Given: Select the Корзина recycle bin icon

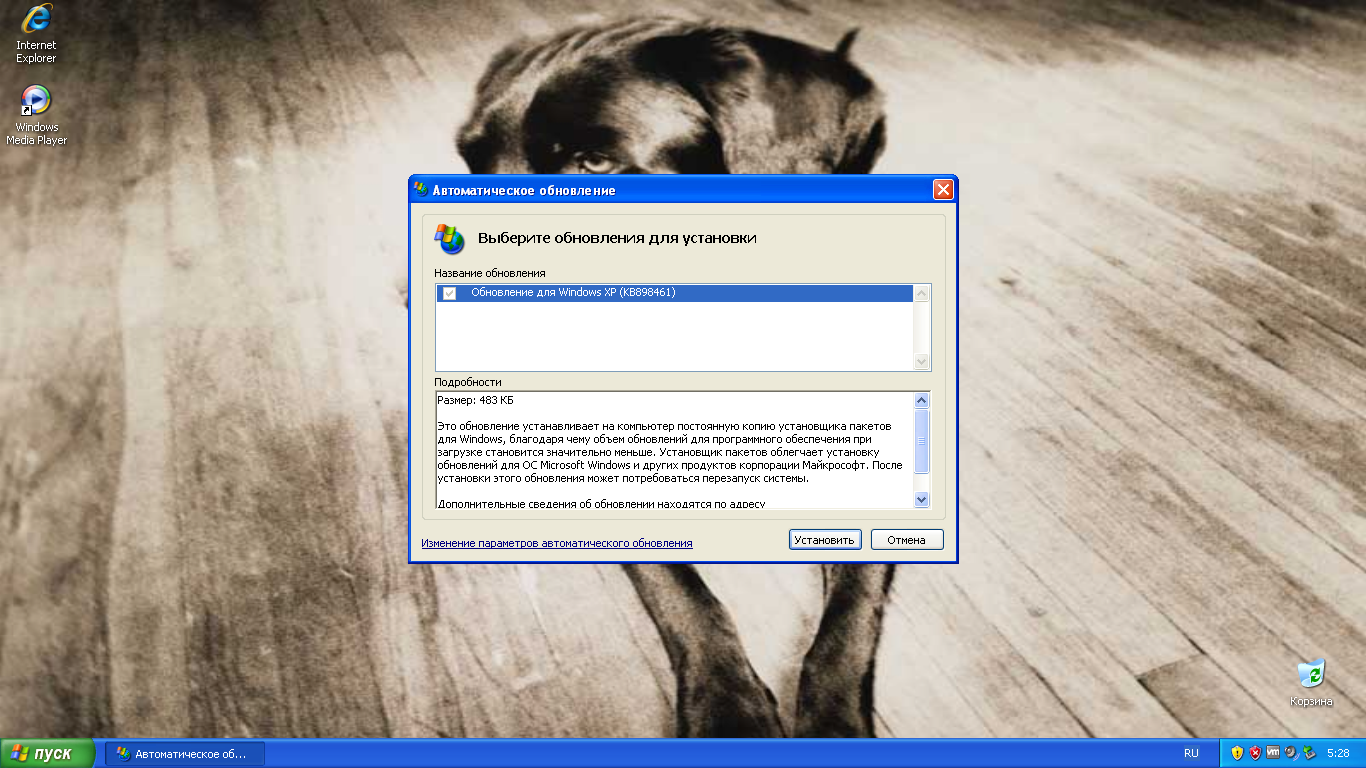Looking at the screenshot, I should (x=1311, y=683).
